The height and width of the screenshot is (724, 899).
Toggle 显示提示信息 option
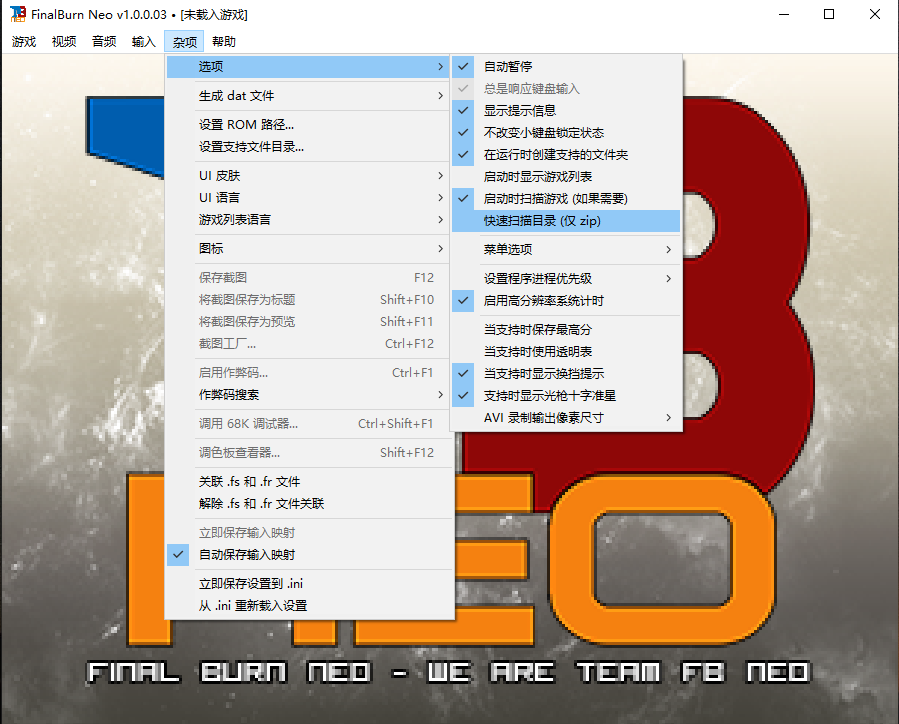coord(566,111)
